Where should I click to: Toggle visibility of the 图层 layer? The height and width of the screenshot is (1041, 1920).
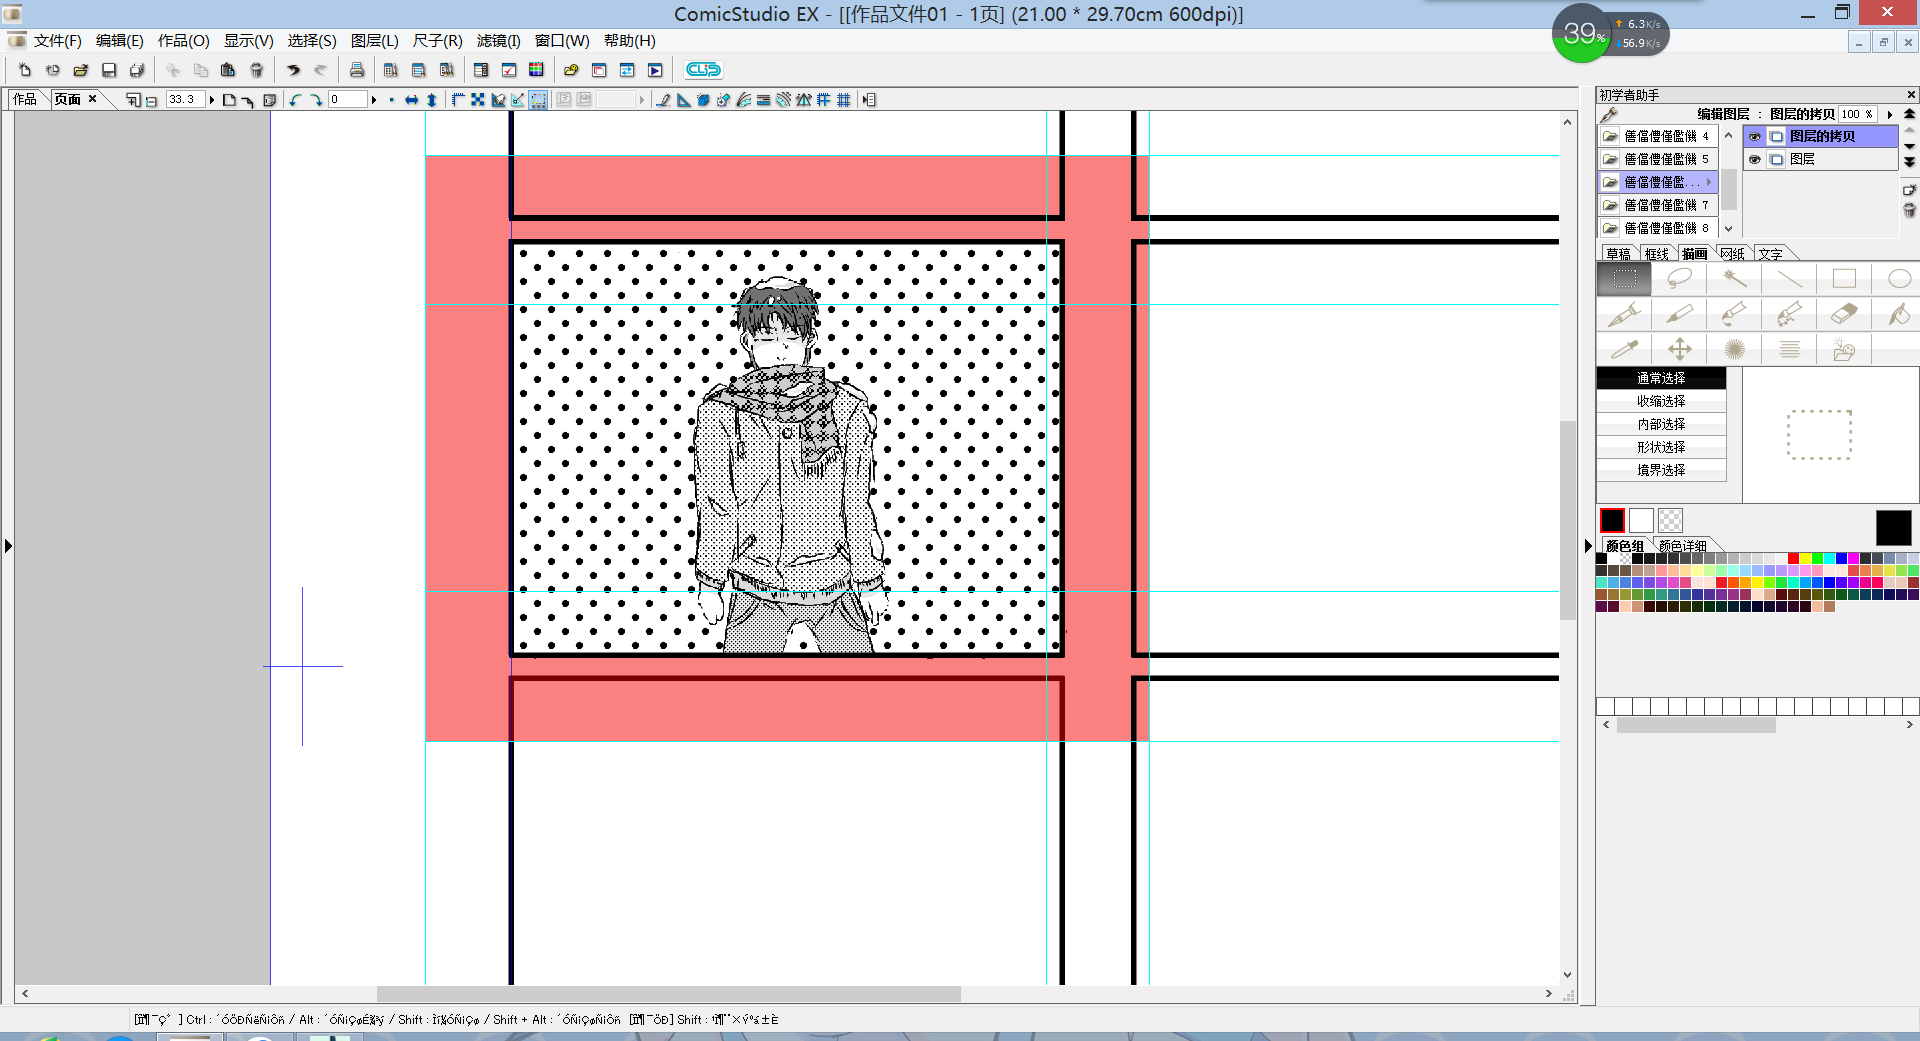(1755, 160)
